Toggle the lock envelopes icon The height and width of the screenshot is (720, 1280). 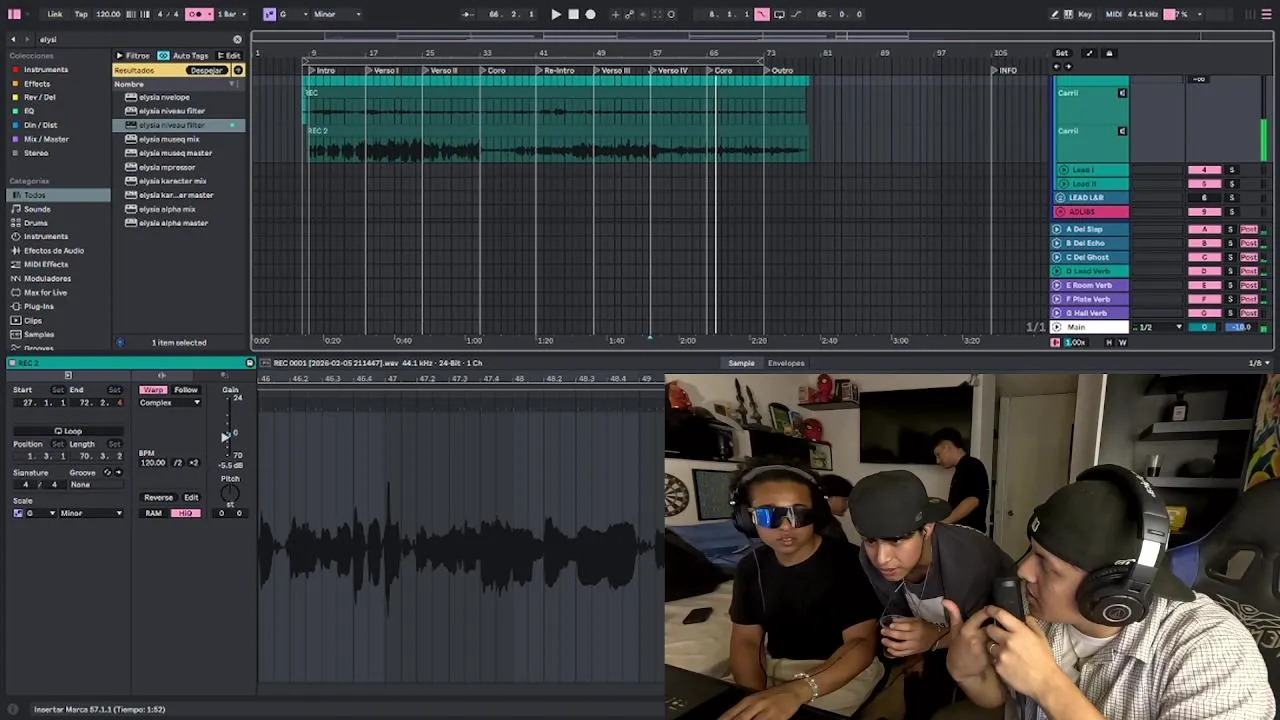click(x=1108, y=53)
